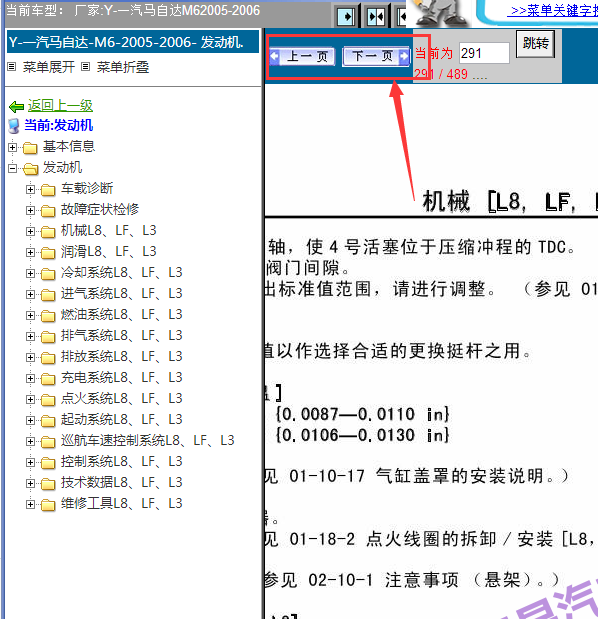Screen dimensions: 598x619
Task: Expand the 车载诊断 node
Action: point(30,189)
